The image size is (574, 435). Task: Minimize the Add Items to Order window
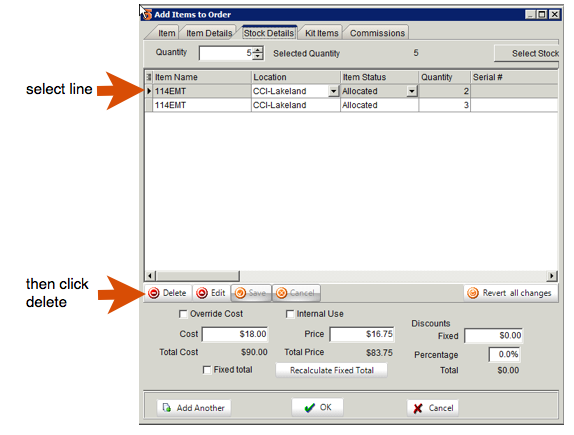pyautogui.click(x=530, y=14)
